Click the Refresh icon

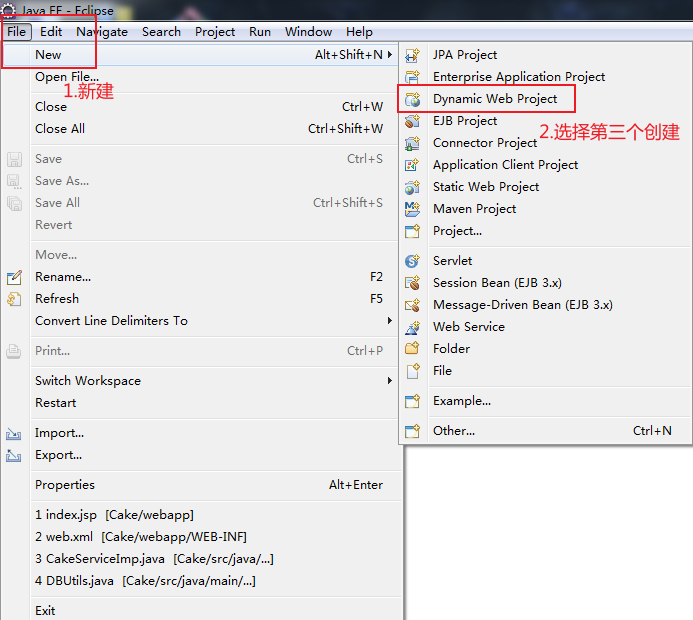14,300
